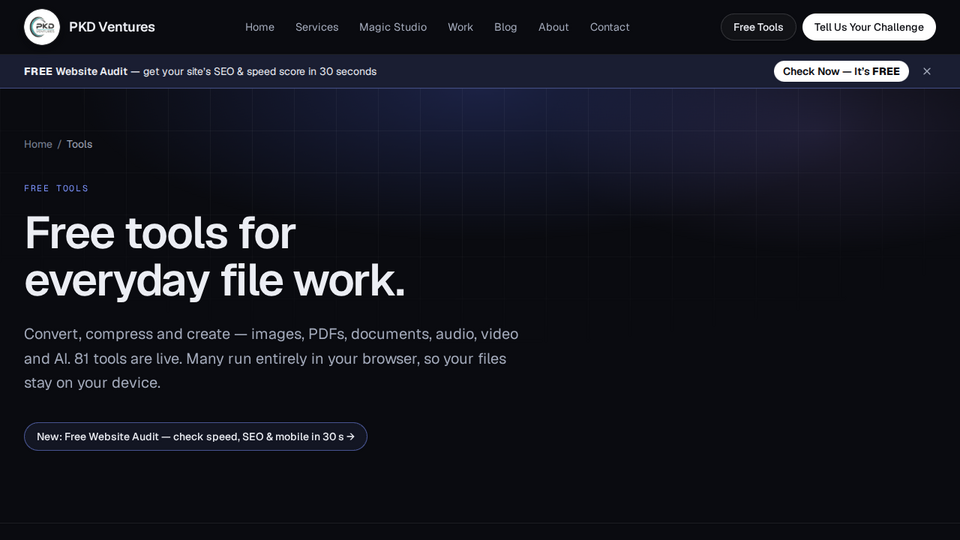Viewport: 960px width, 540px height.
Task: Click Tell Us Your Challenge button
Action: [x=869, y=27]
